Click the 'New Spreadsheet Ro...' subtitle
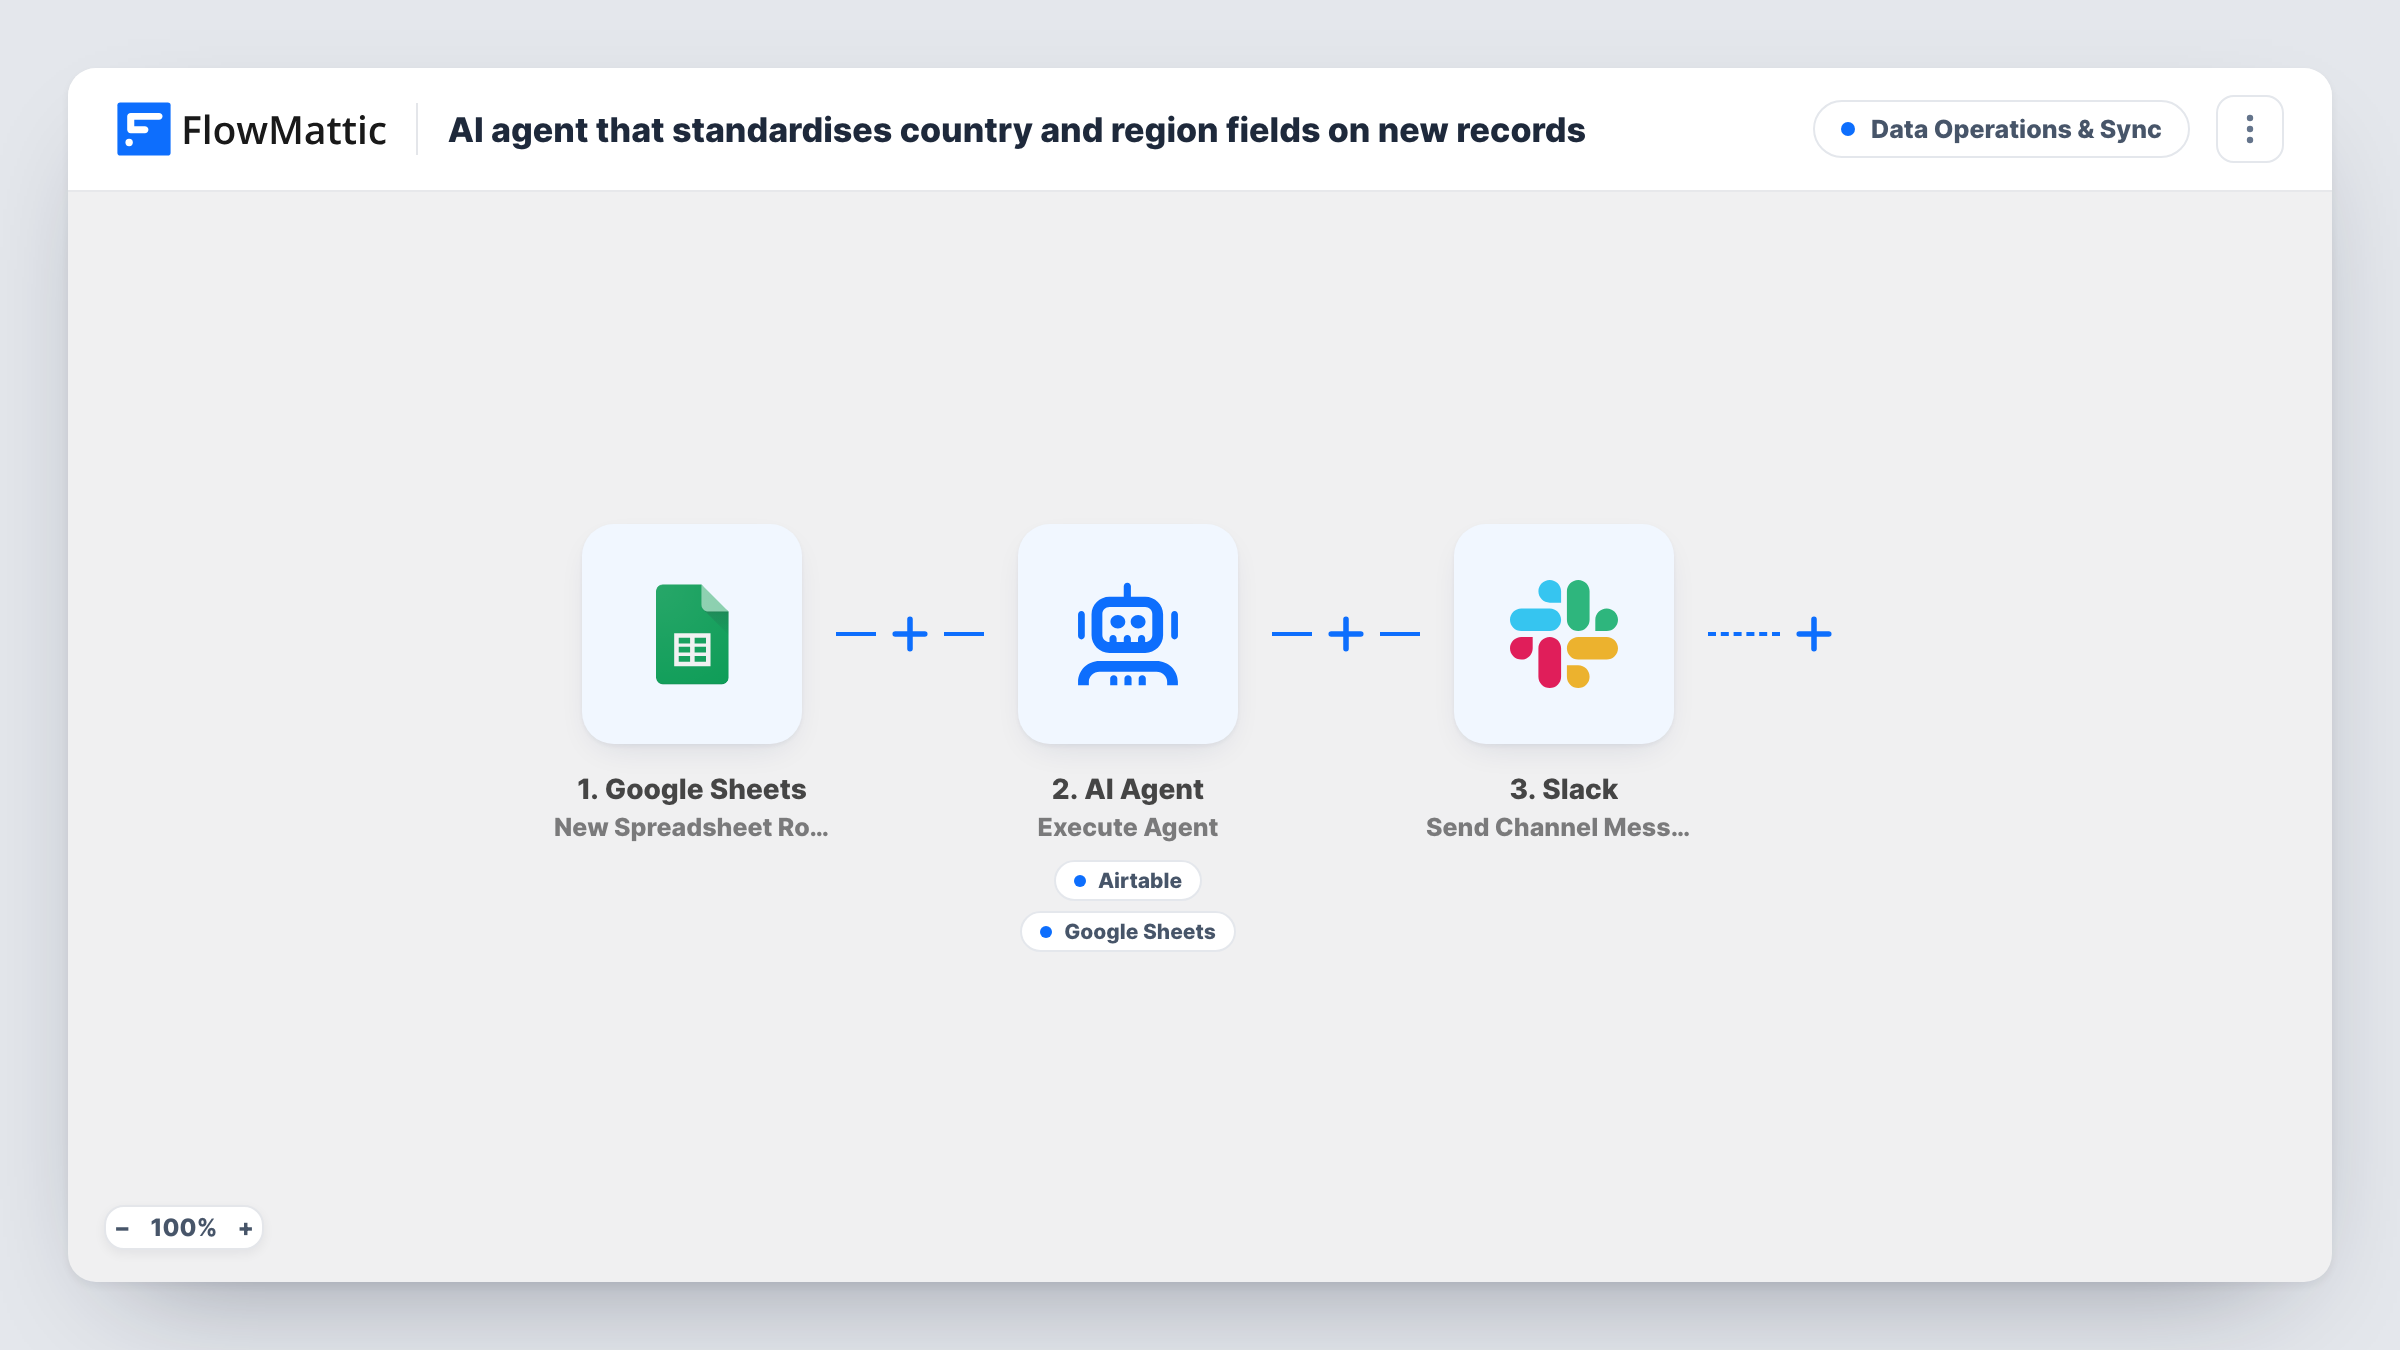 click(691, 828)
